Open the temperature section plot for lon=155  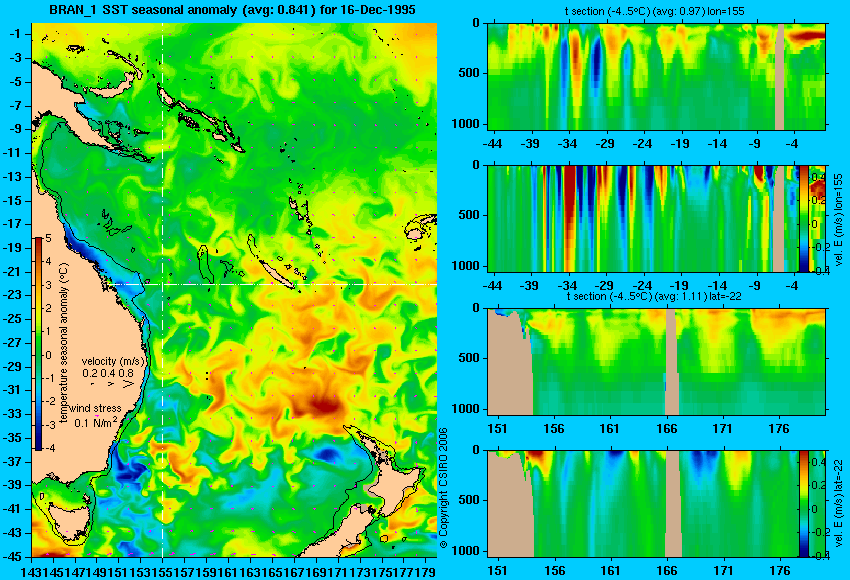[x=656, y=76]
